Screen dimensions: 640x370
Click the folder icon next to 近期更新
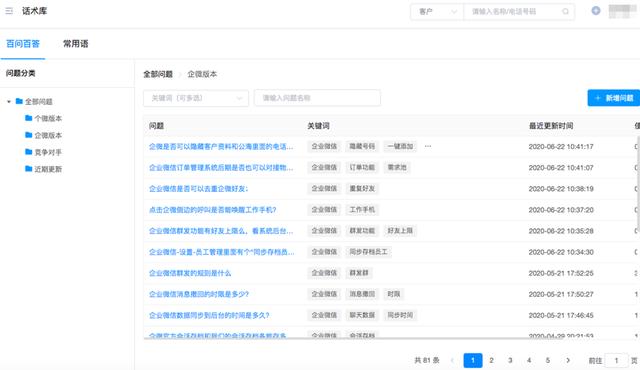29,168
